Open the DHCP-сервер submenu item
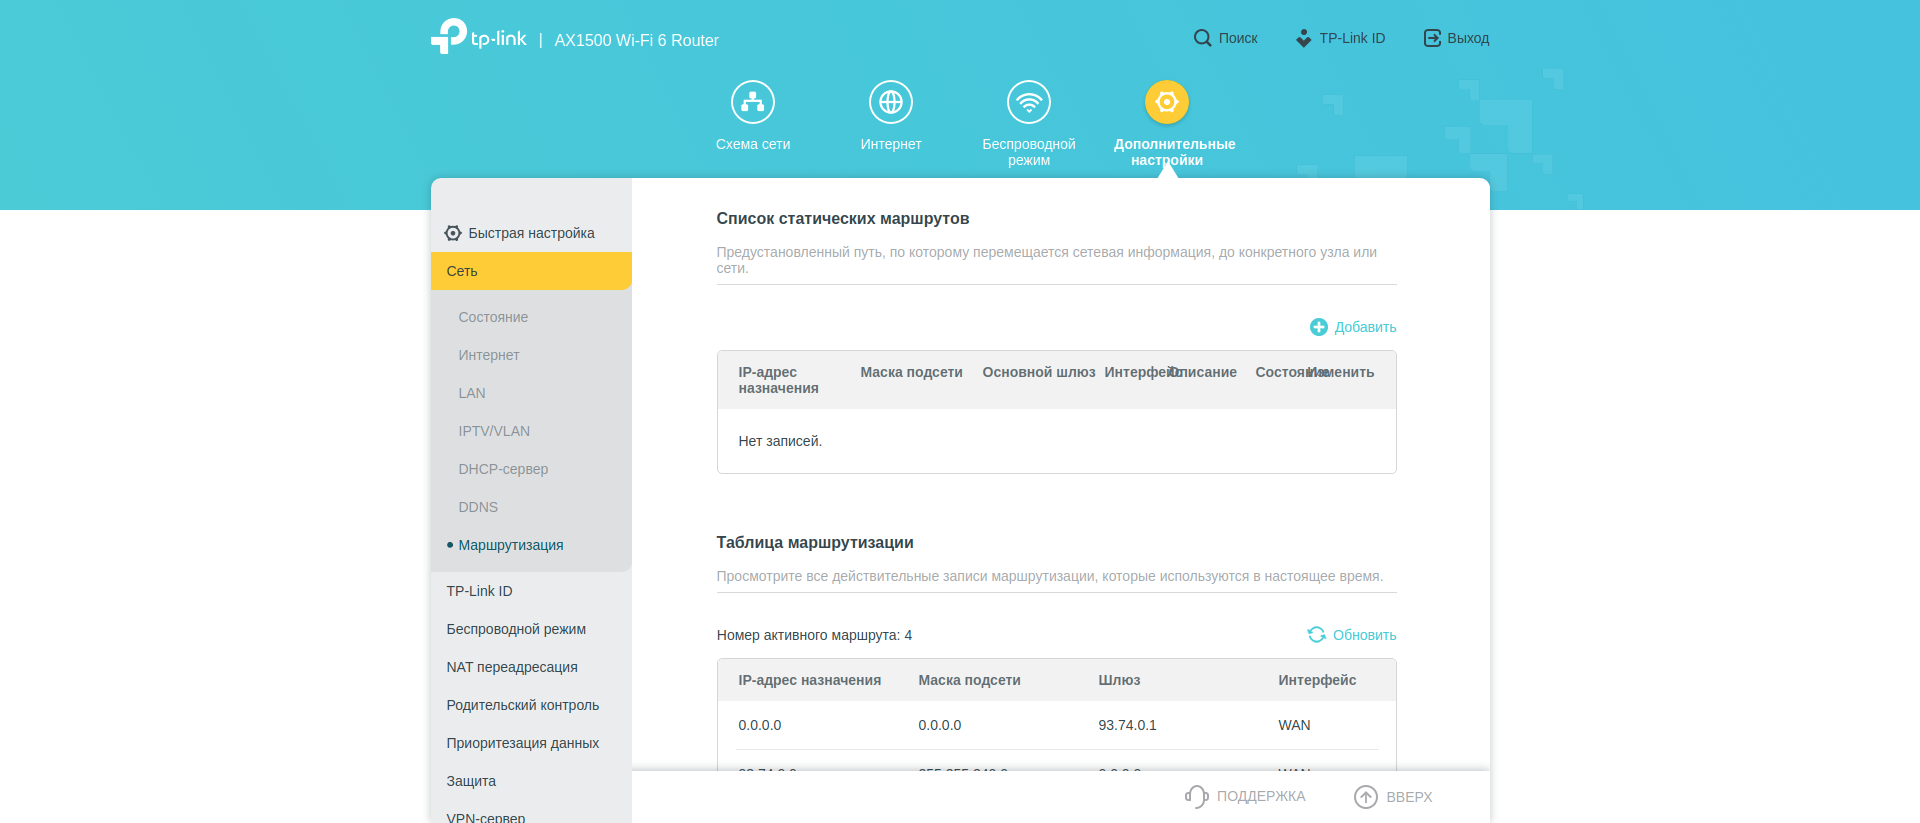 tap(503, 469)
